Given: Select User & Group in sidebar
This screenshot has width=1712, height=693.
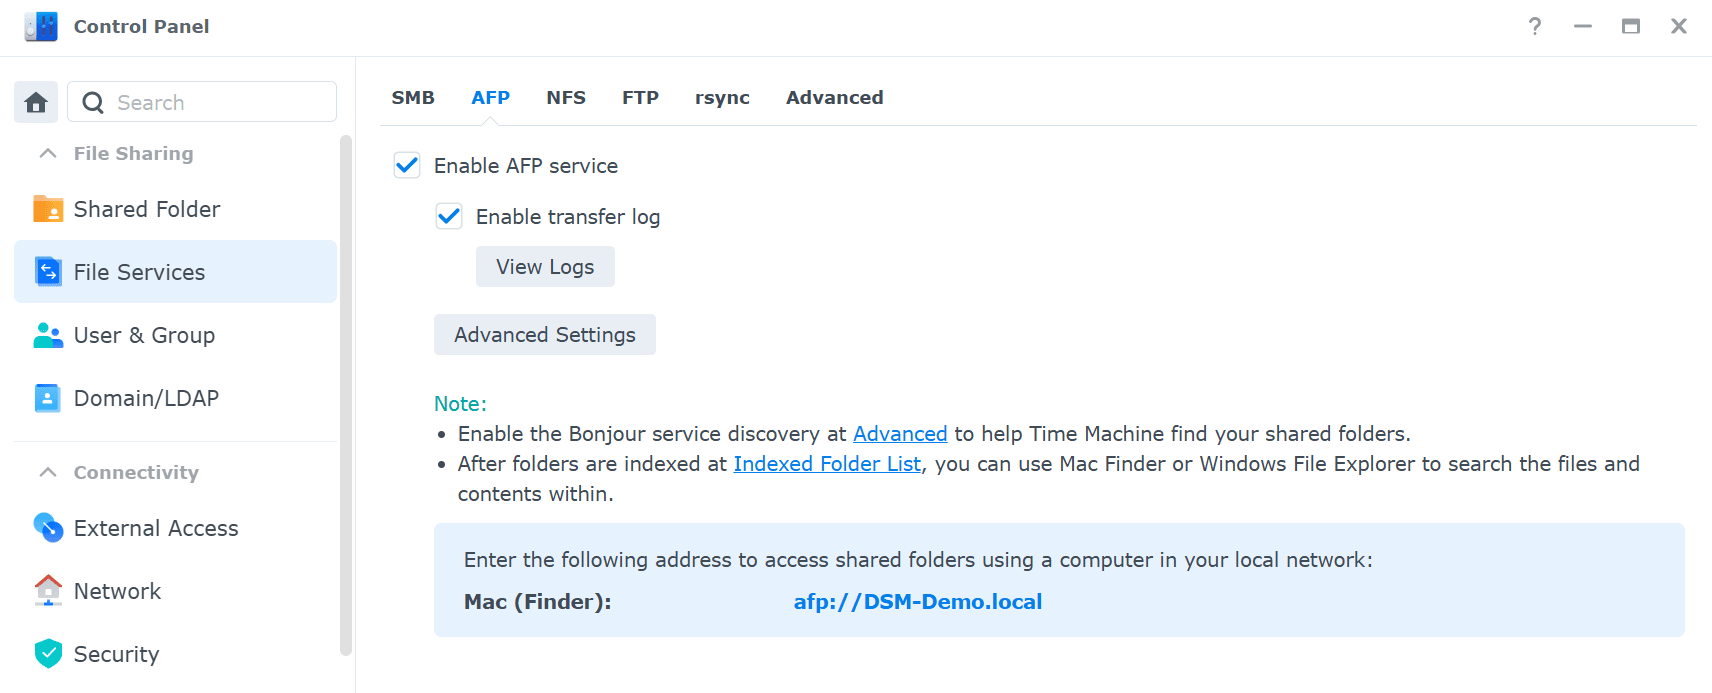Looking at the screenshot, I should 175,335.
